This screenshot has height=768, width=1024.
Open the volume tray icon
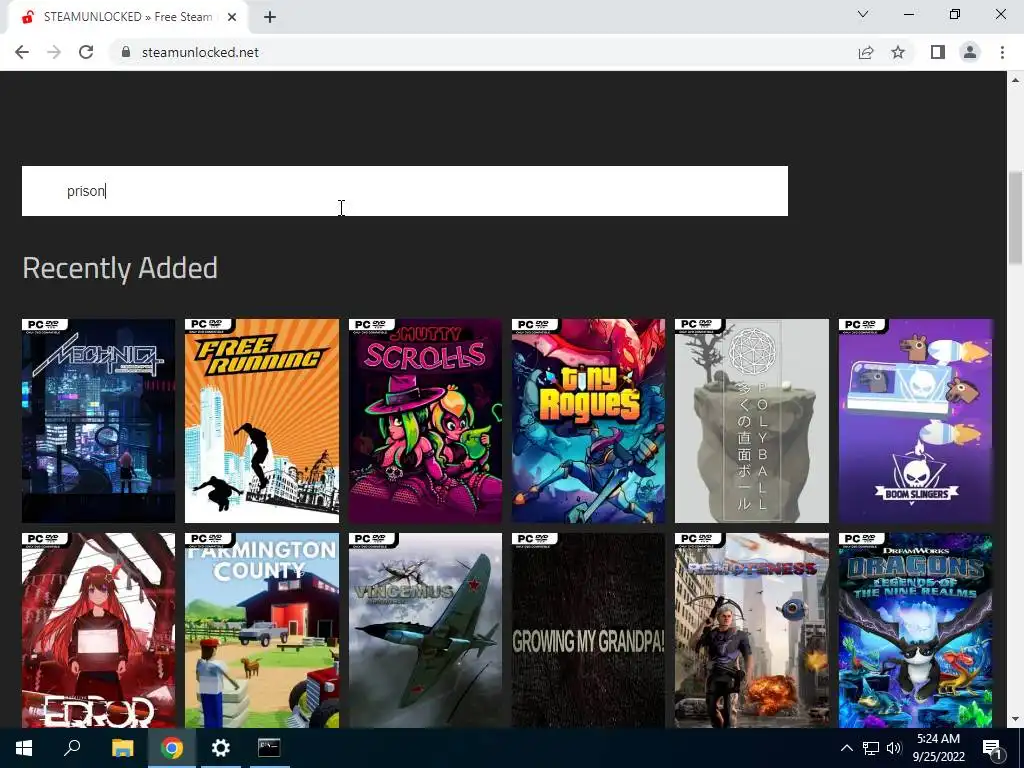(x=894, y=748)
